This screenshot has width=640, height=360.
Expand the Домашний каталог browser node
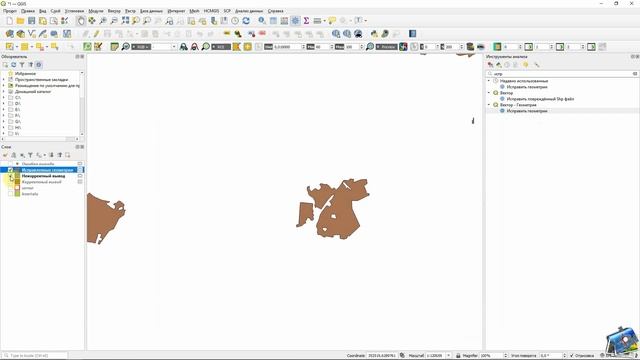pos(4,92)
